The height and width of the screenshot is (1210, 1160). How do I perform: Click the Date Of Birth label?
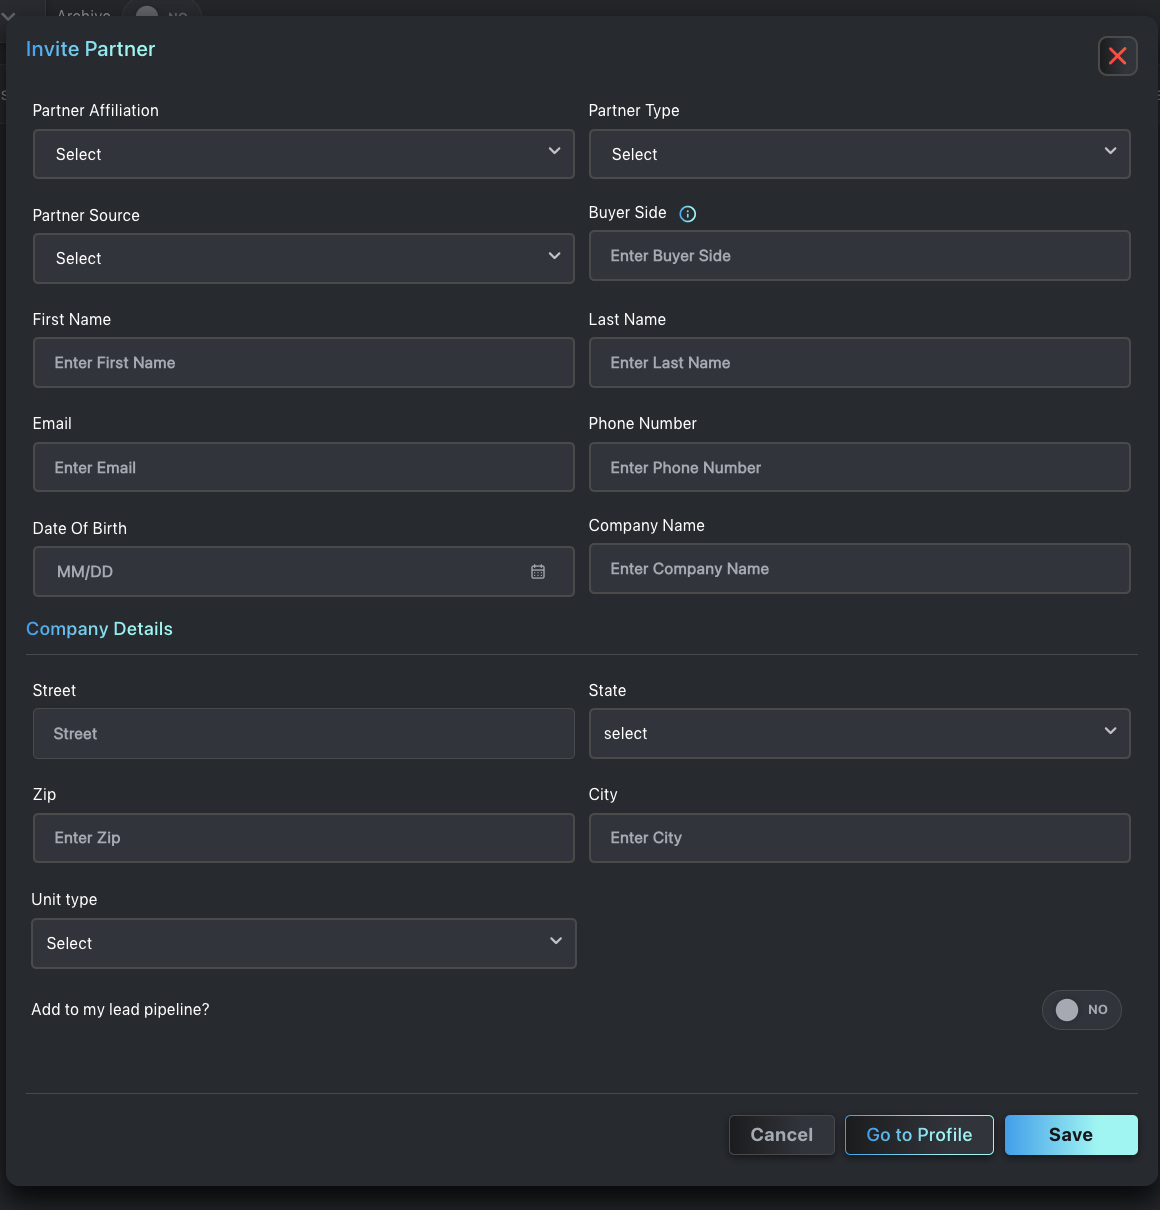click(80, 529)
